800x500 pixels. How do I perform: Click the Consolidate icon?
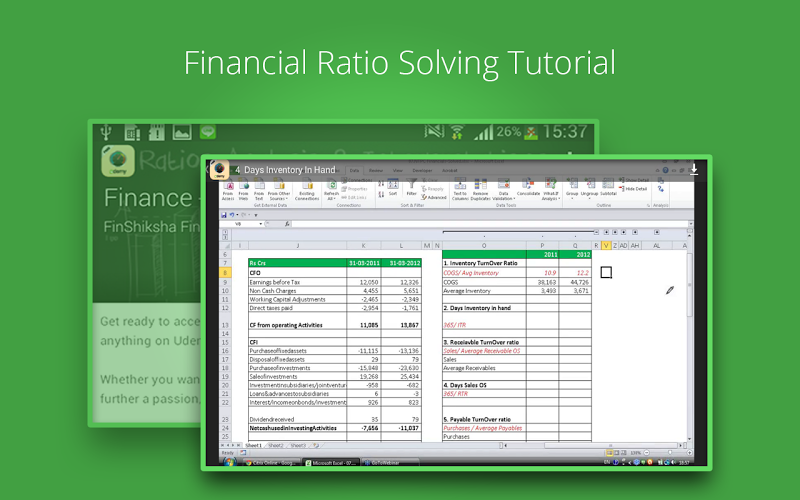528,188
